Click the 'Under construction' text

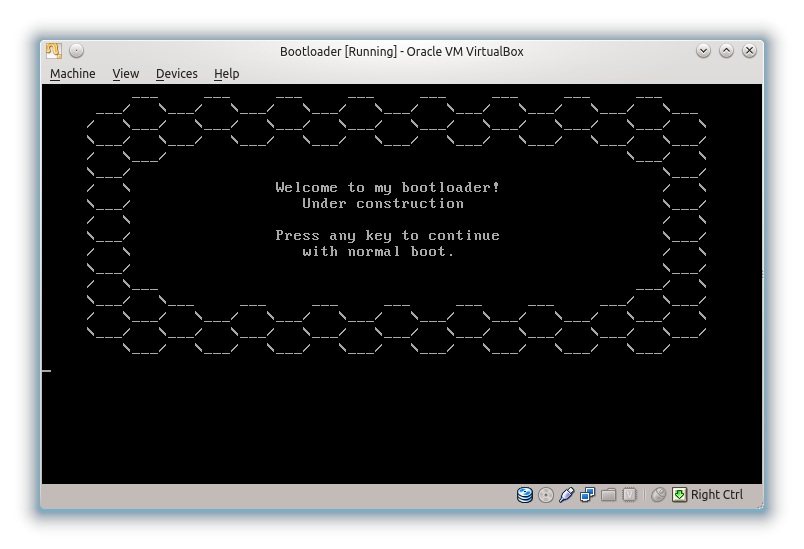click(383, 204)
